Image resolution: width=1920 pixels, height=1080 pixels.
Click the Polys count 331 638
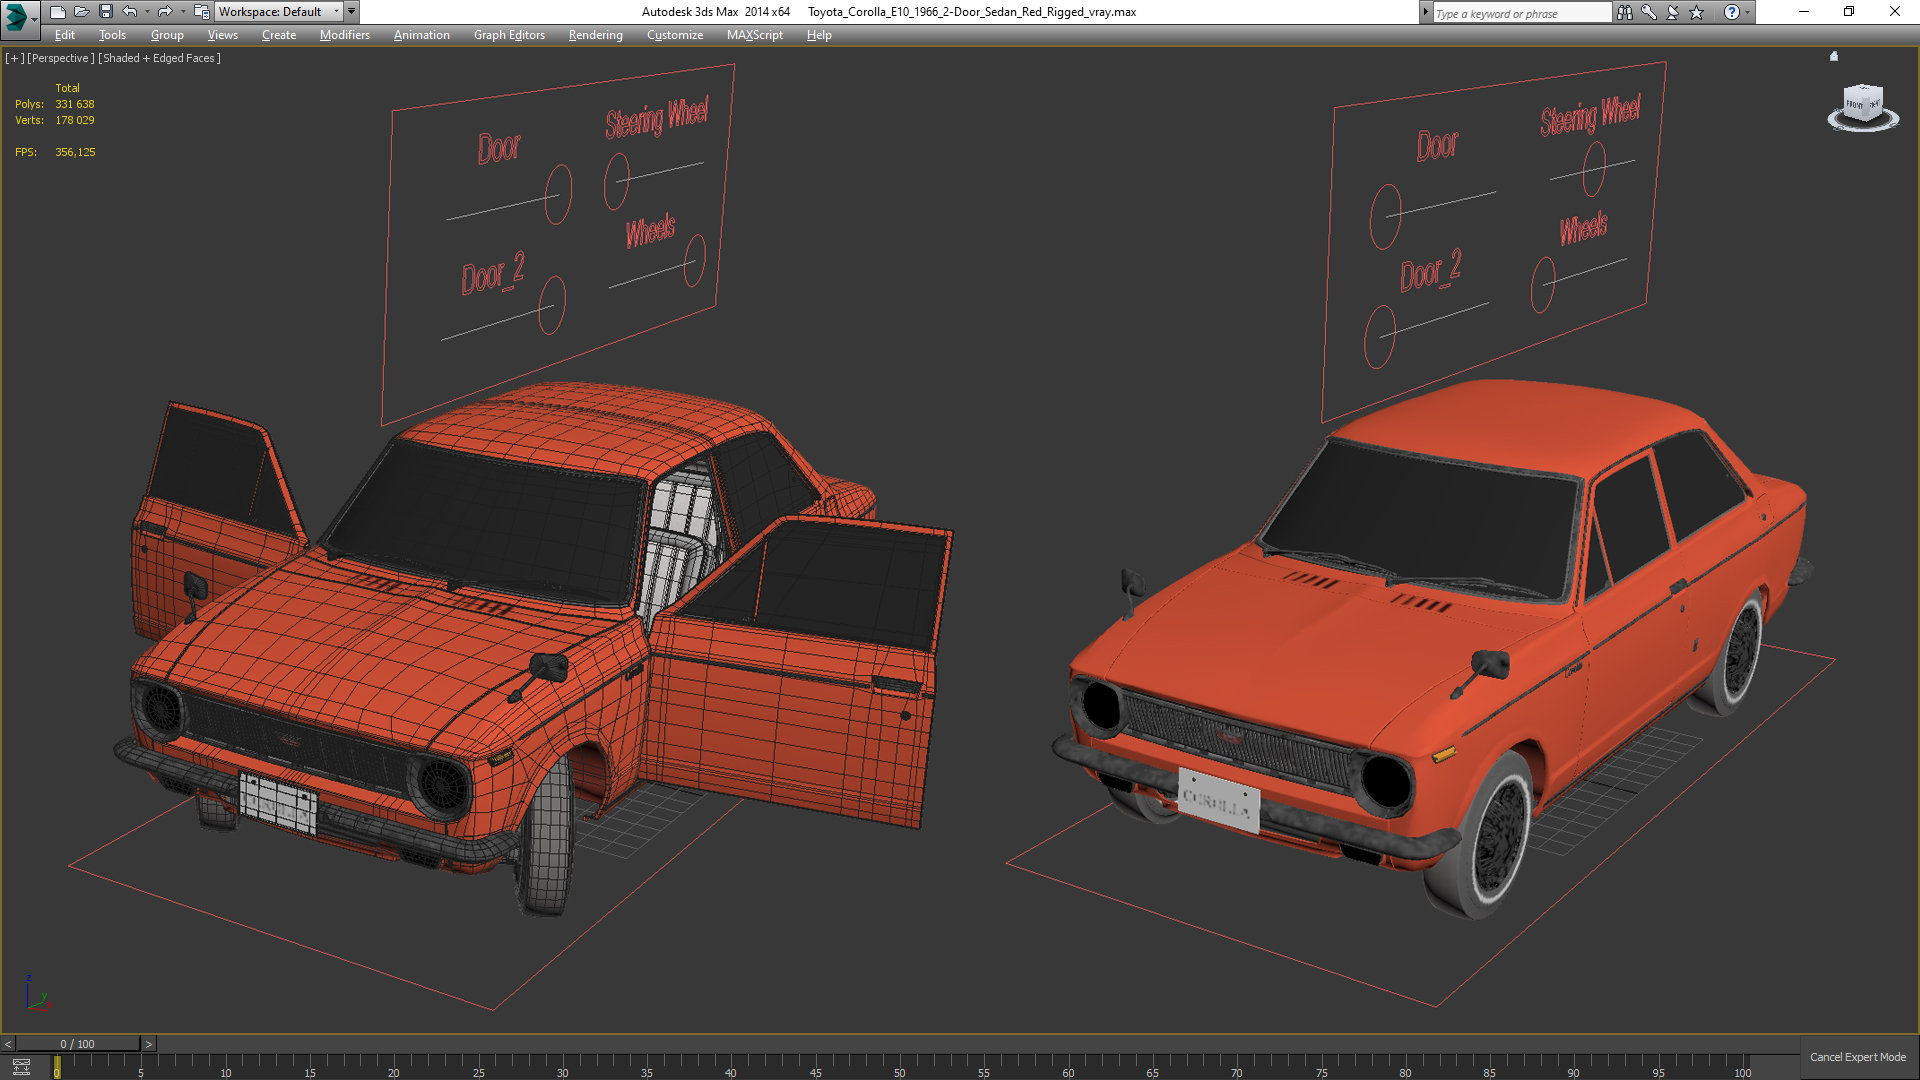click(x=75, y=104)
